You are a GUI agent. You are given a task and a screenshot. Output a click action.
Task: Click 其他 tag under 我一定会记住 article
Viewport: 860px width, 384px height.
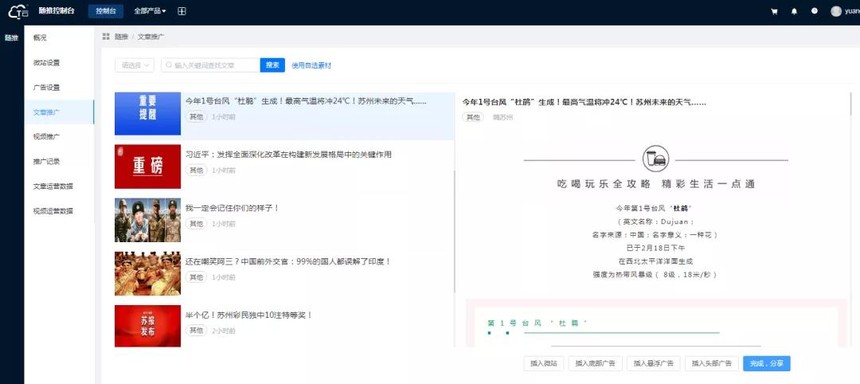196,224
